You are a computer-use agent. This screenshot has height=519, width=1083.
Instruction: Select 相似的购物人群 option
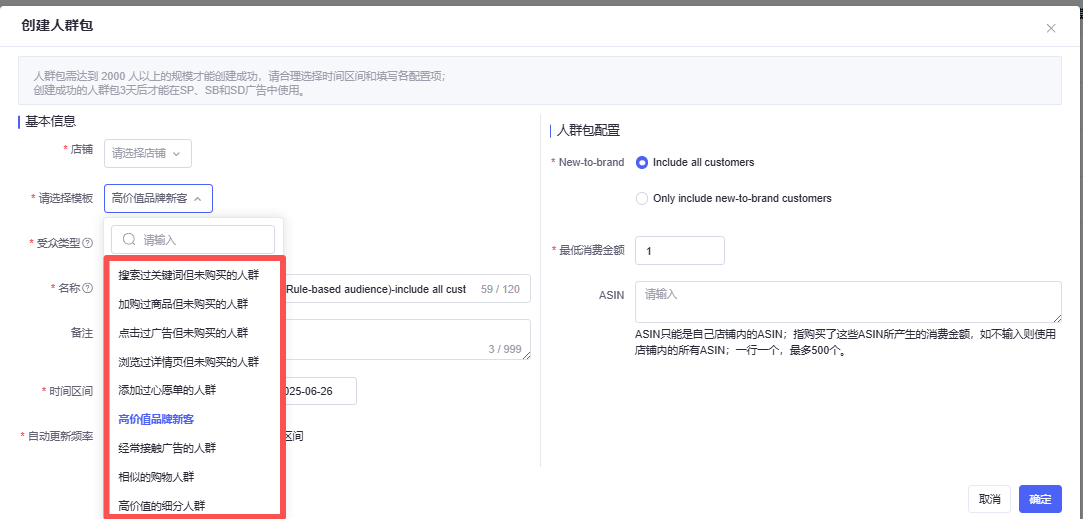156,477
